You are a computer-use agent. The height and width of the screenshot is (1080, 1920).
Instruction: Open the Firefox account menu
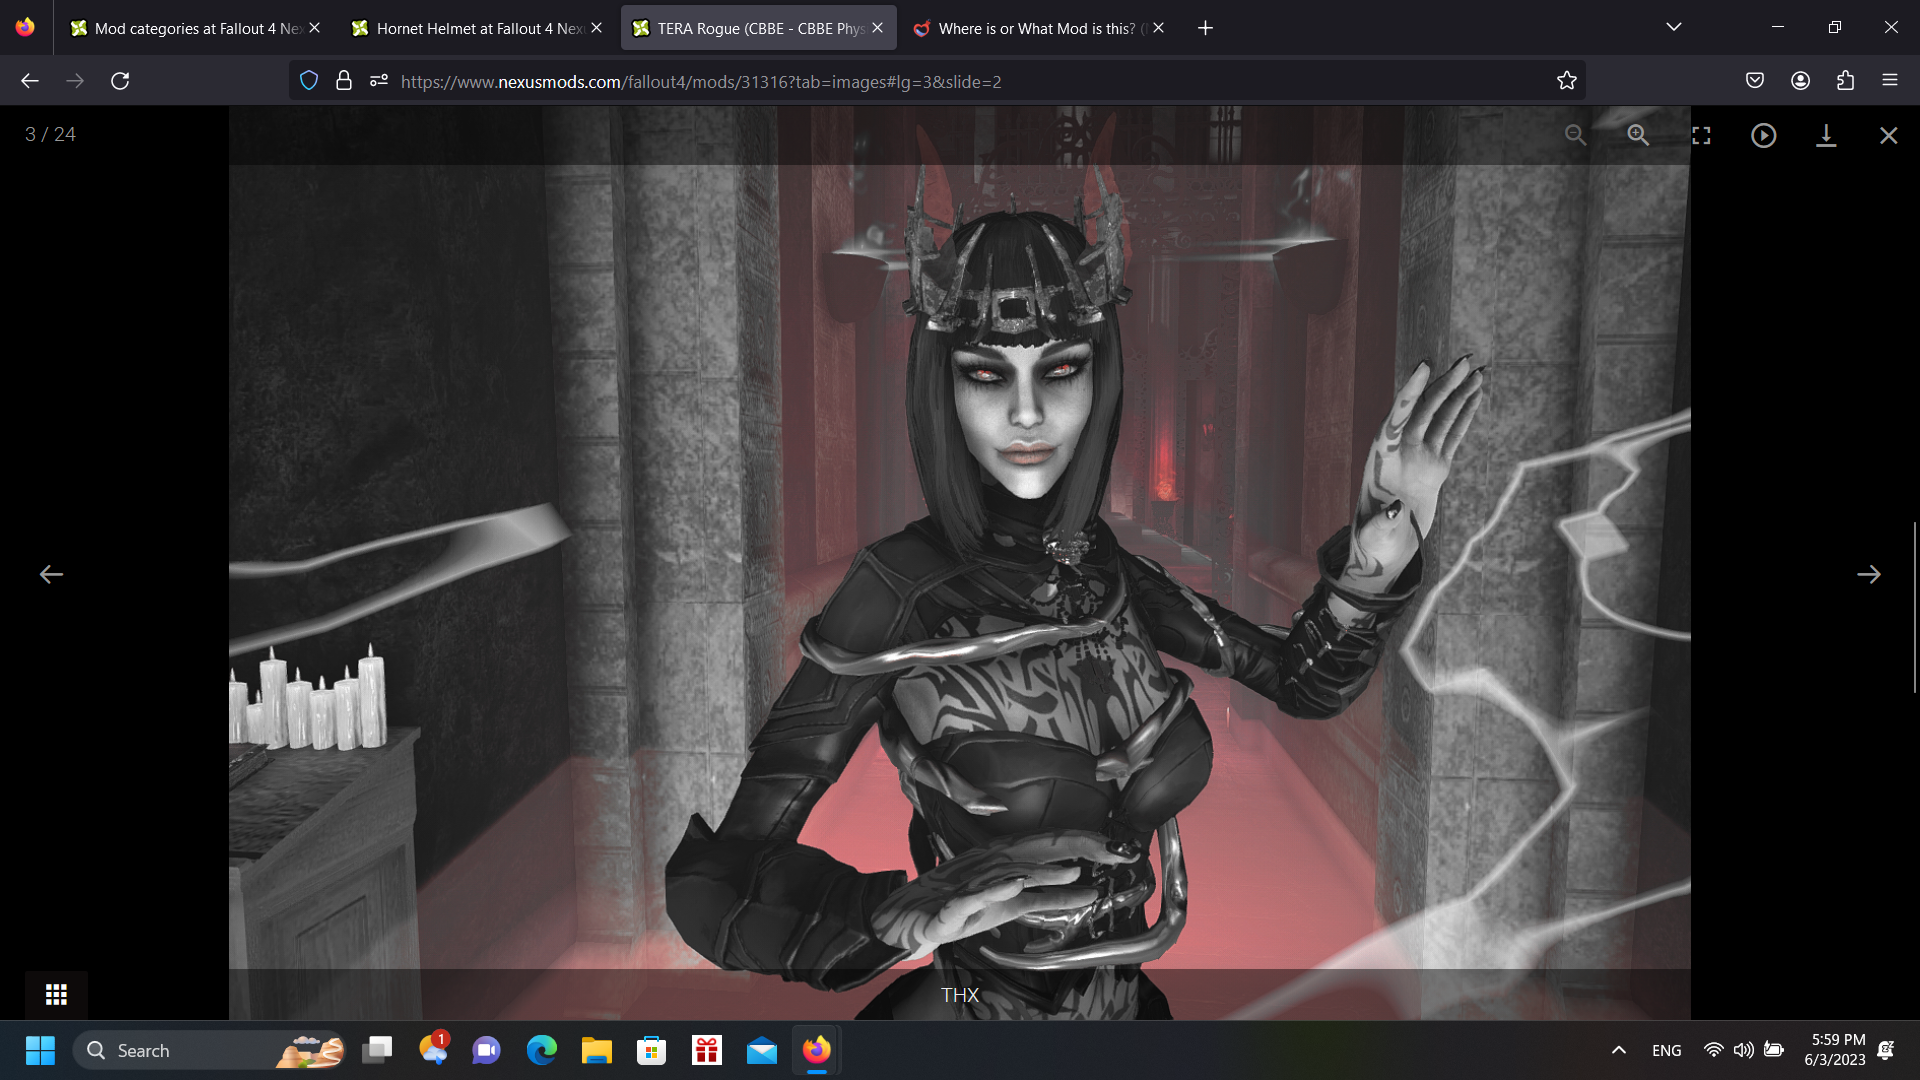[x=1800, y=81]
